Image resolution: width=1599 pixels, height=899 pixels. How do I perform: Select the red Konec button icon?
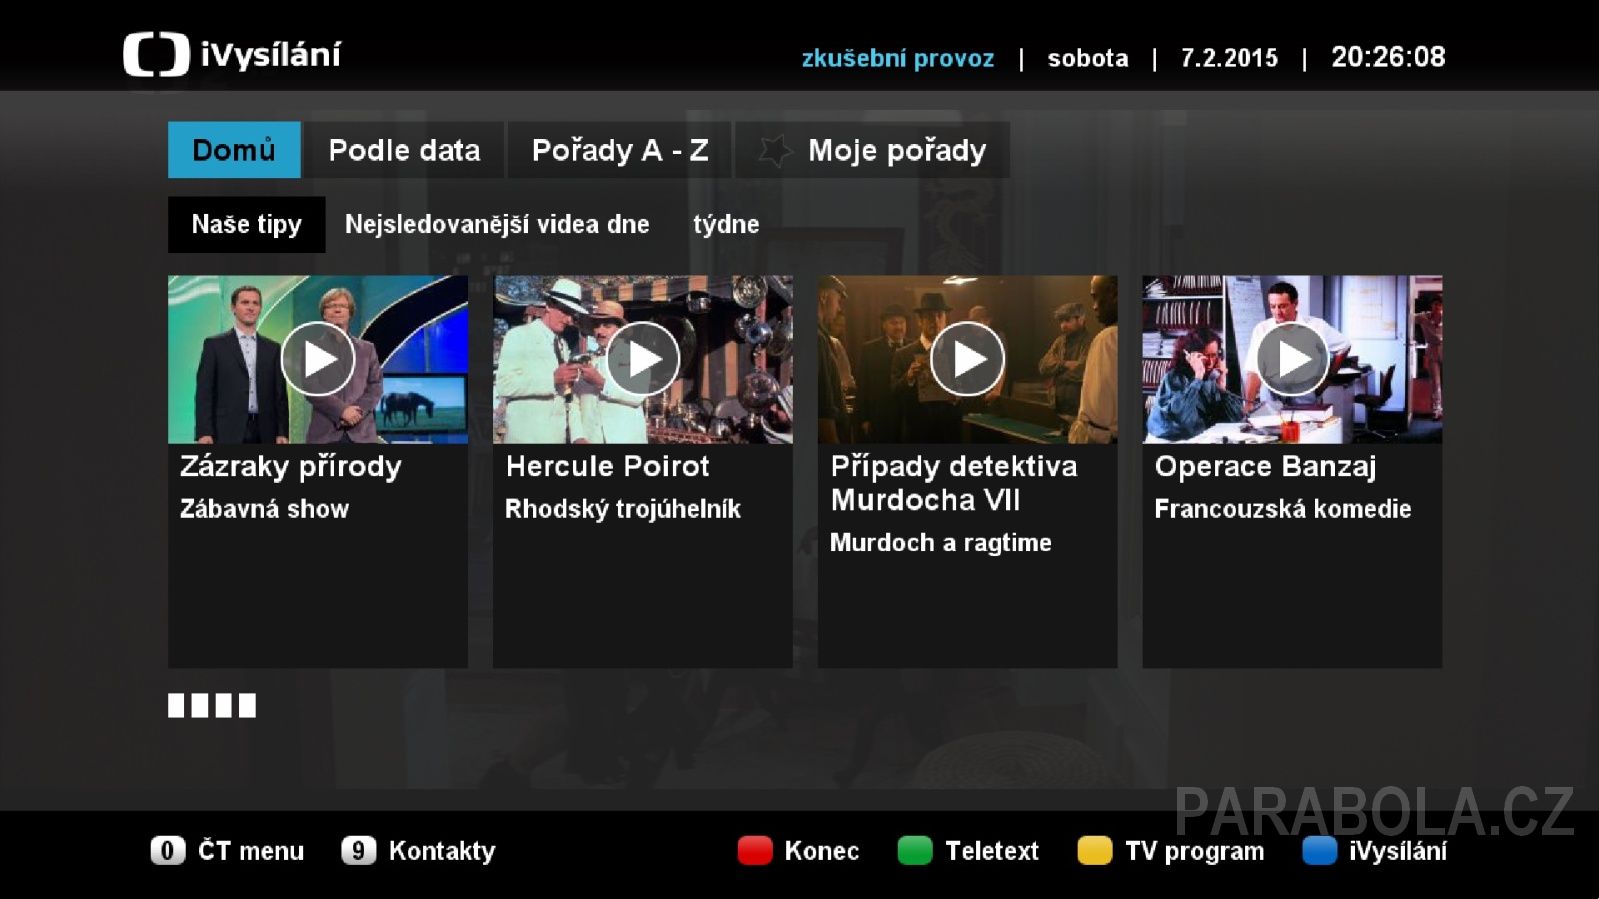click(x=755, y=850)
